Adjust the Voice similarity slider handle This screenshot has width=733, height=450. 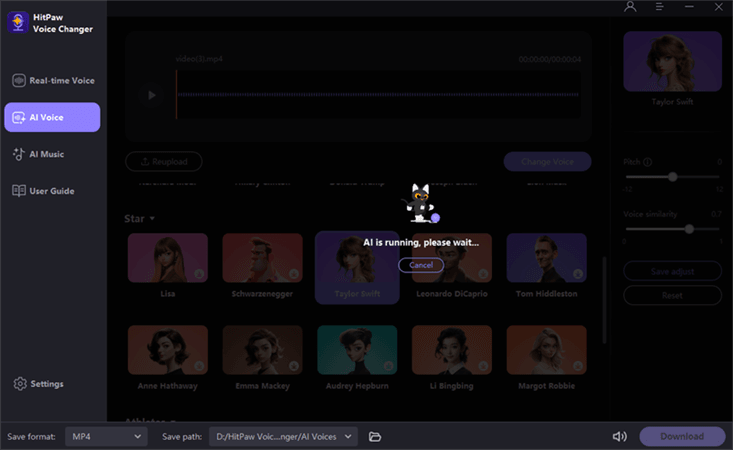point(689,229)
